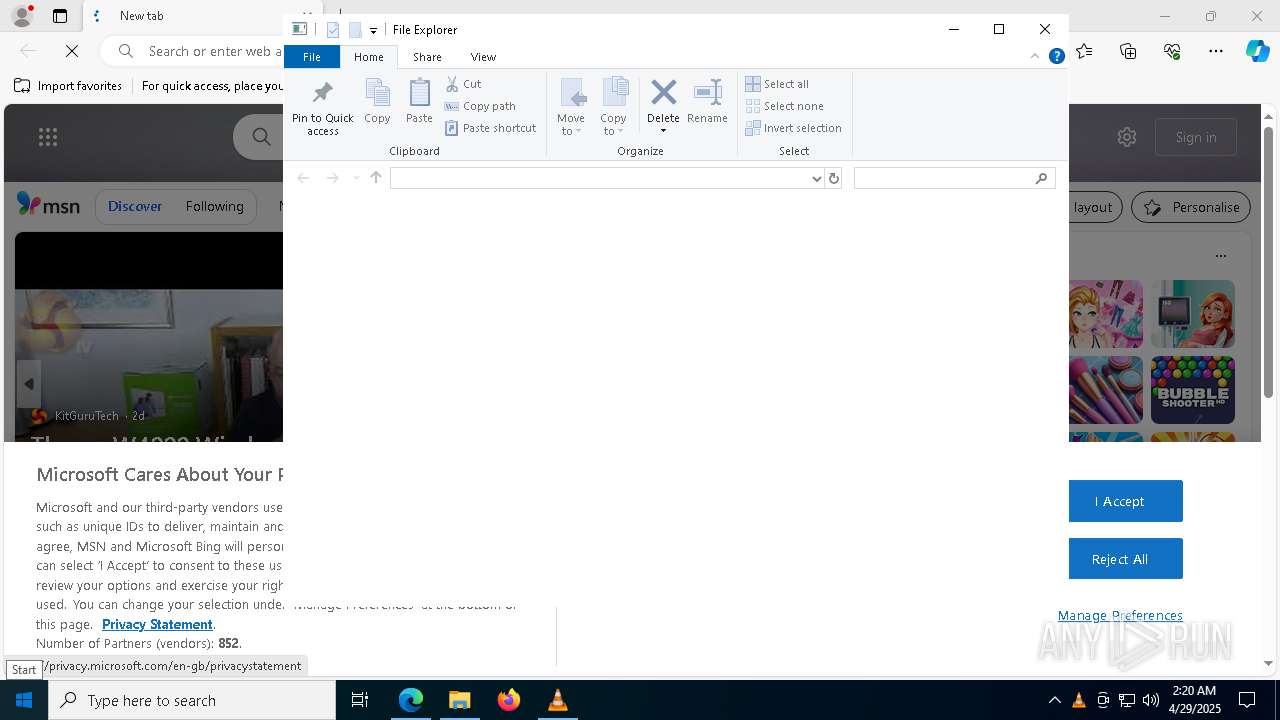
Task: Open Task View on taskbar
Action: 360,700
